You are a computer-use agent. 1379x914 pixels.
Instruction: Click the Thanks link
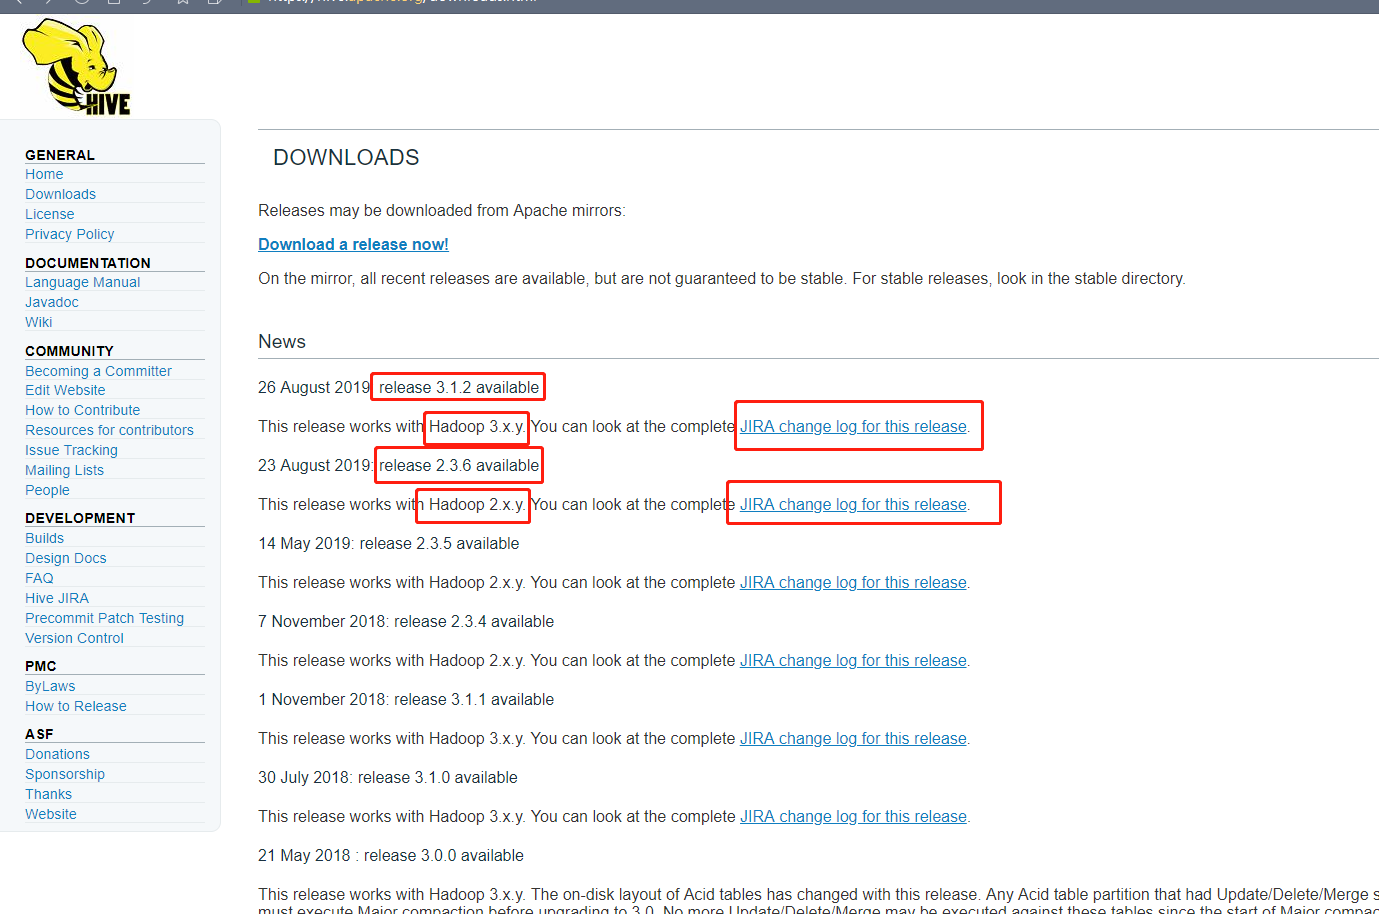48,794
